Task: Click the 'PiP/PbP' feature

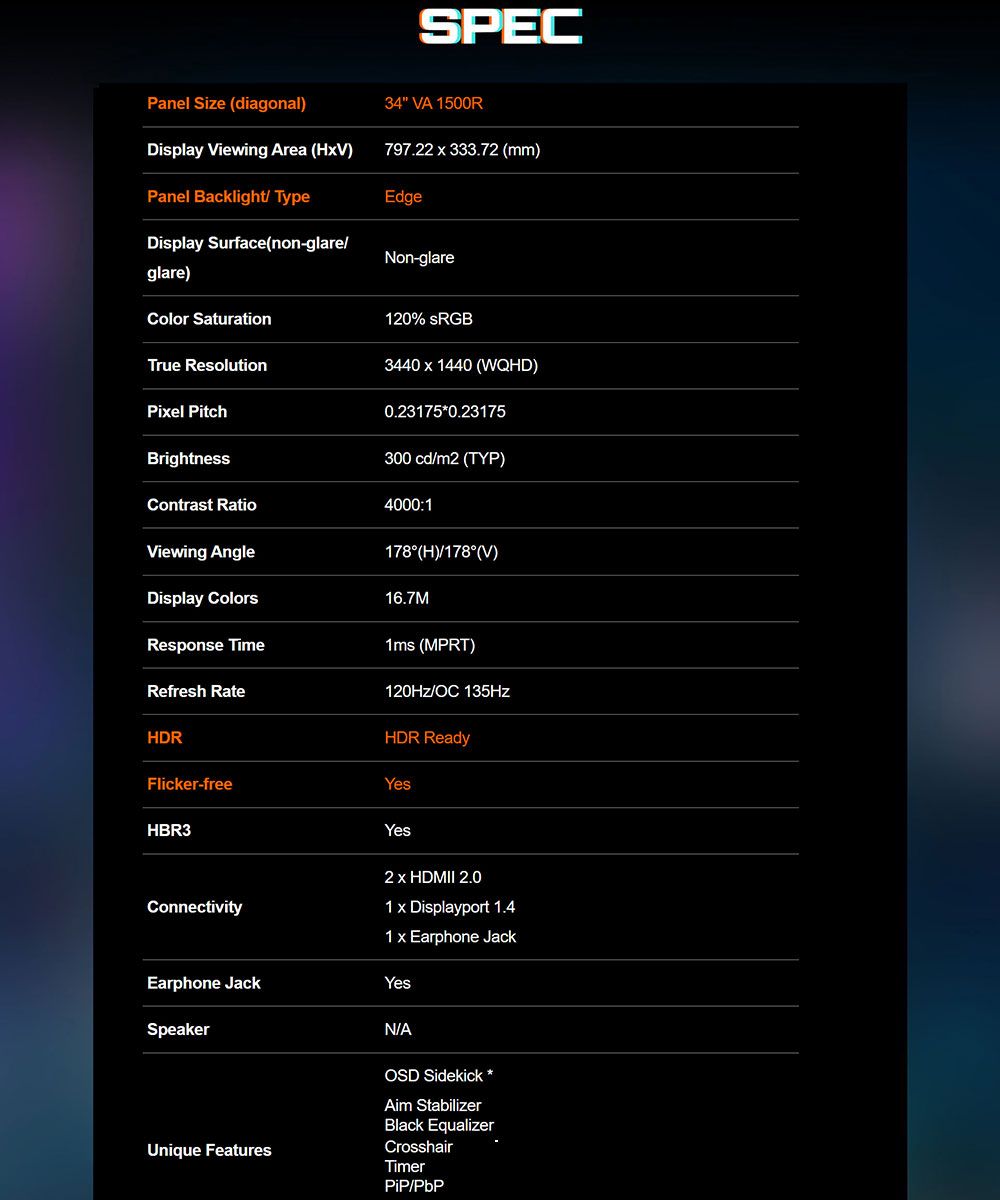Action: 414,1187
